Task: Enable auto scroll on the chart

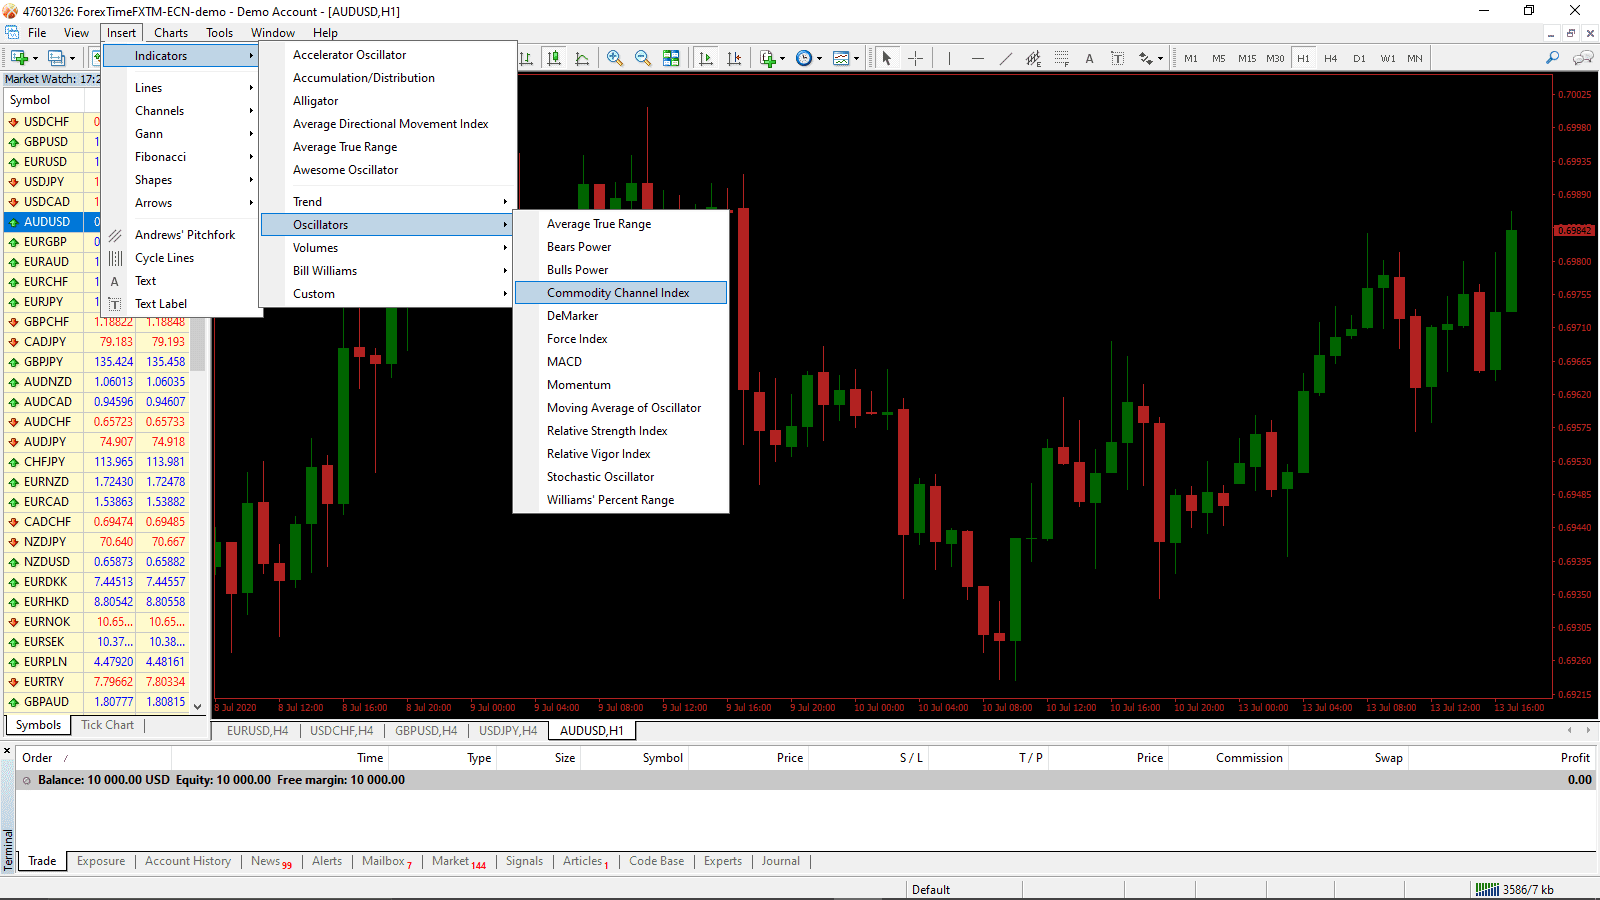Action: 706,58
